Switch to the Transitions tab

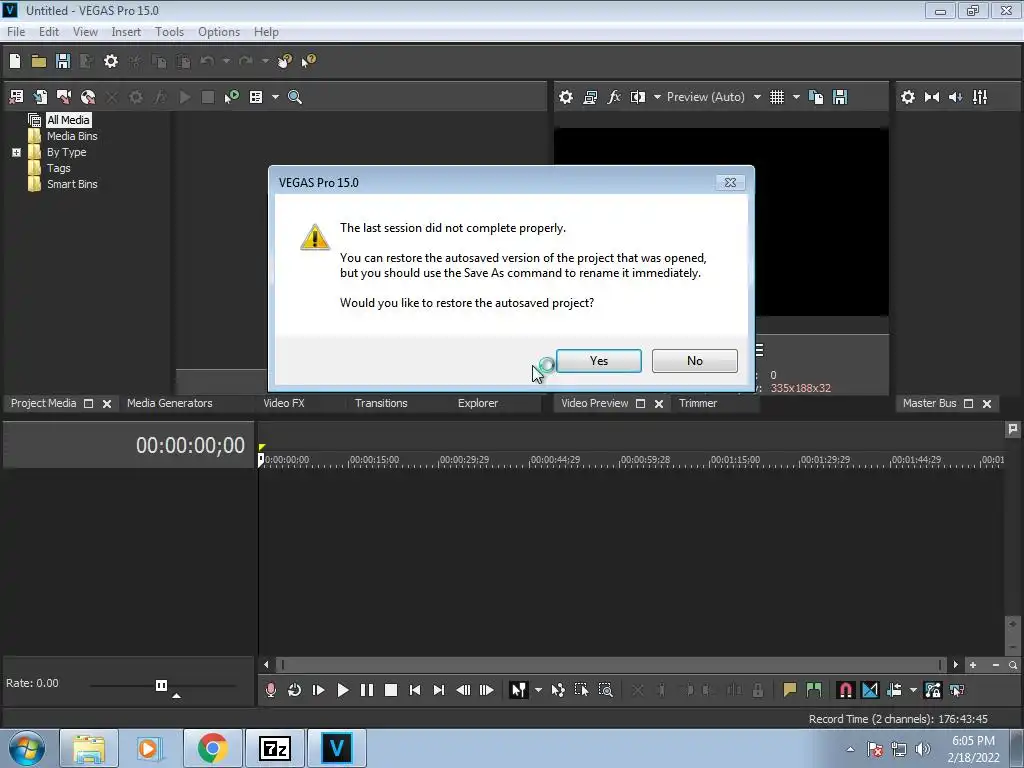(x=381, y=403)
